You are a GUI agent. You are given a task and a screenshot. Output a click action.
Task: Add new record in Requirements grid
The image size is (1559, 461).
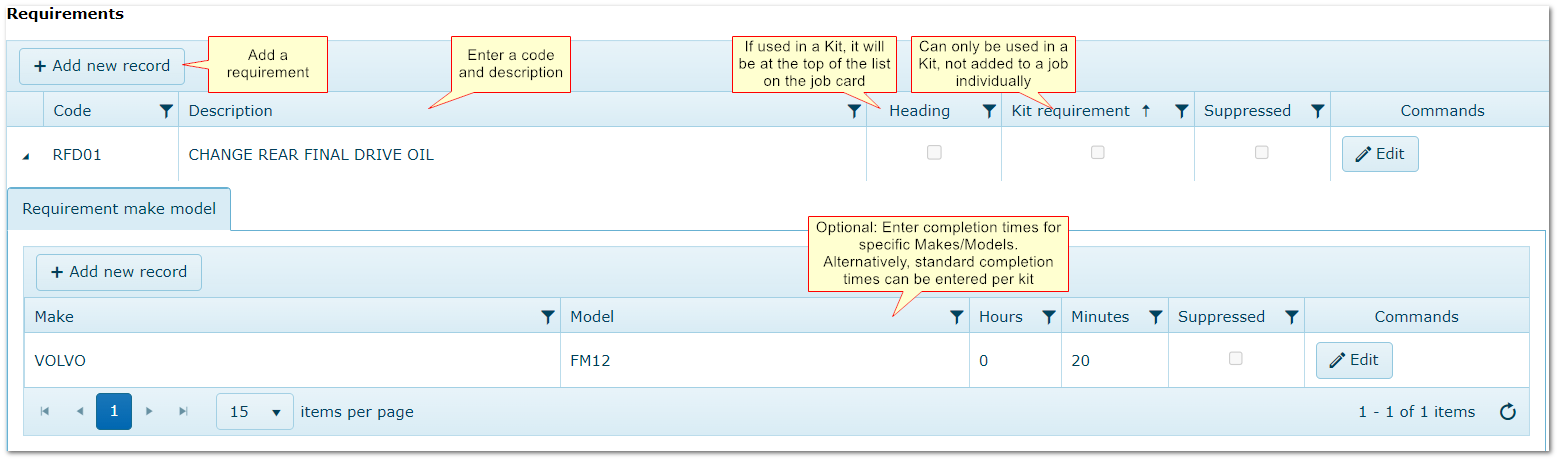coord(102,66)
